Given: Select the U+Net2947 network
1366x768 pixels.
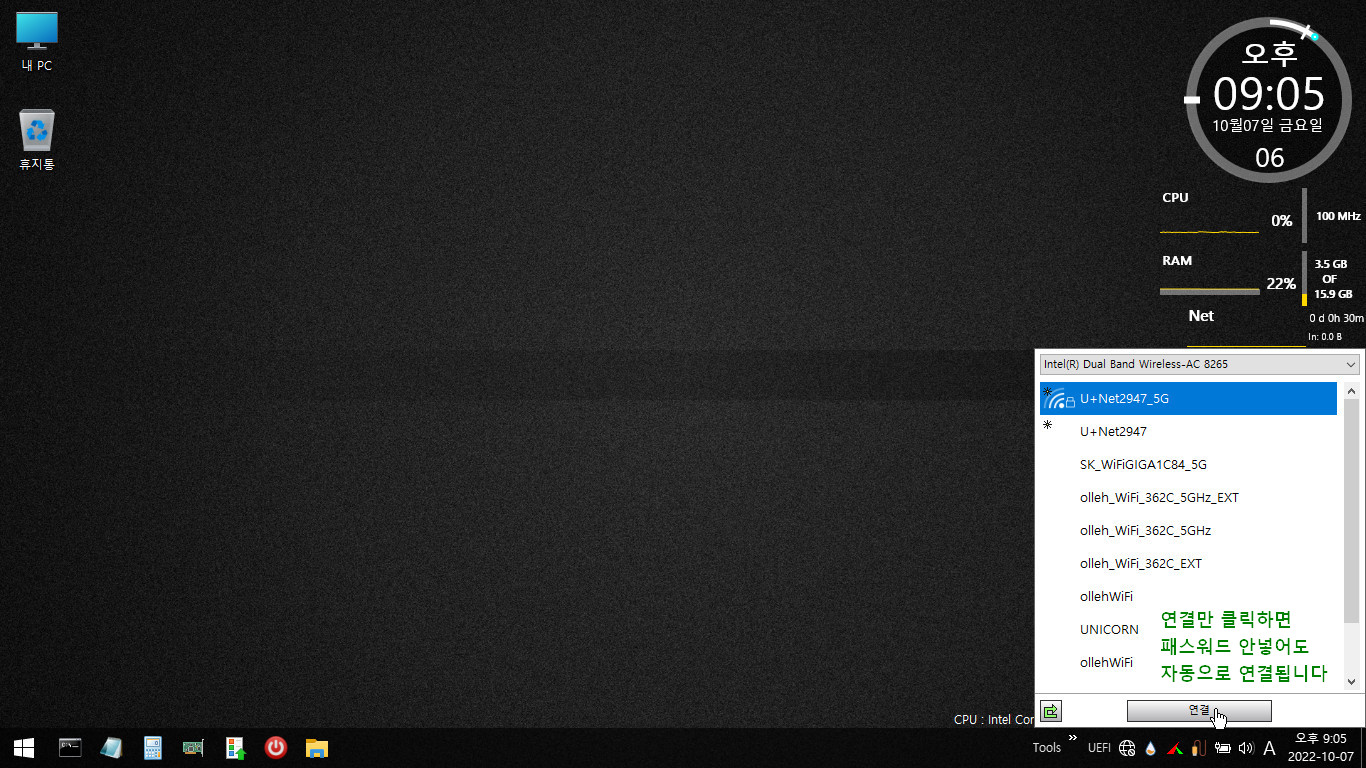Looking at the screenshot, I should coord(1188,431).
